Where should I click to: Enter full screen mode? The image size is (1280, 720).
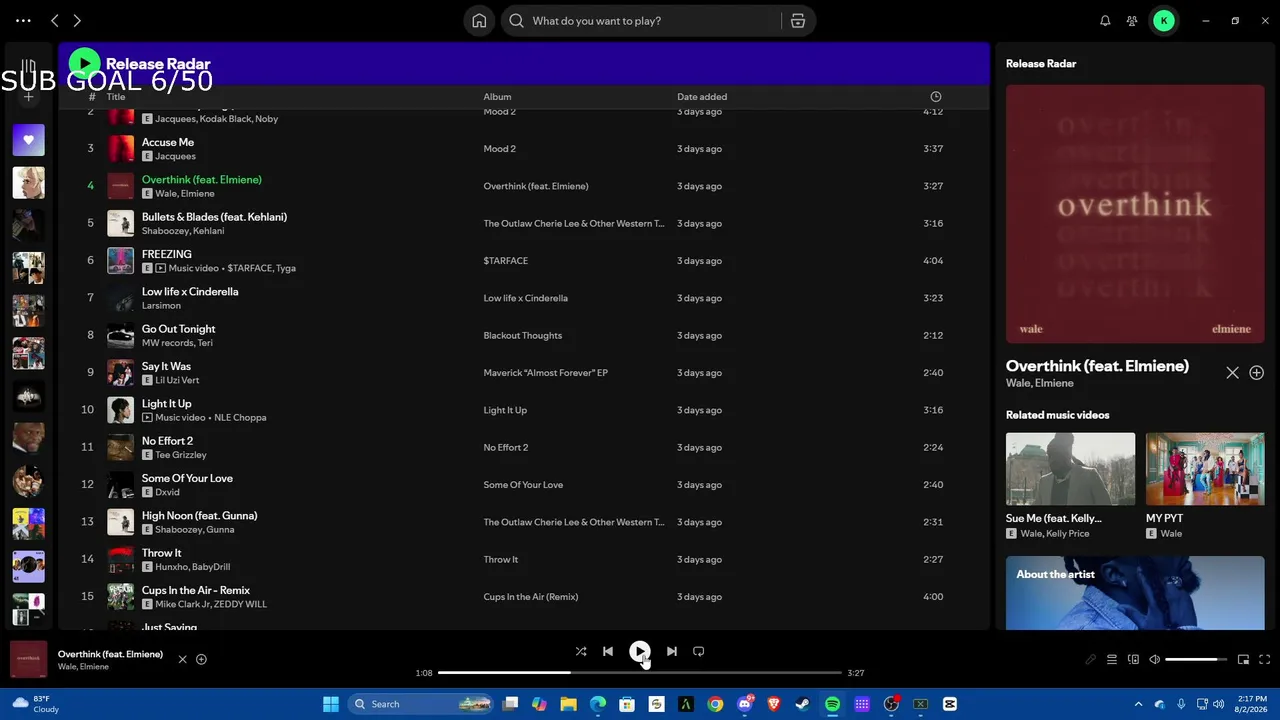pyautogui.click(x=1265, y=660)
